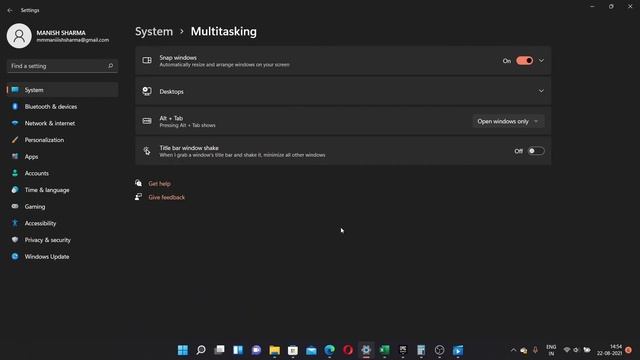Toggle the Snap windows switch
The image size is (640, 360).
coord(524,61)
